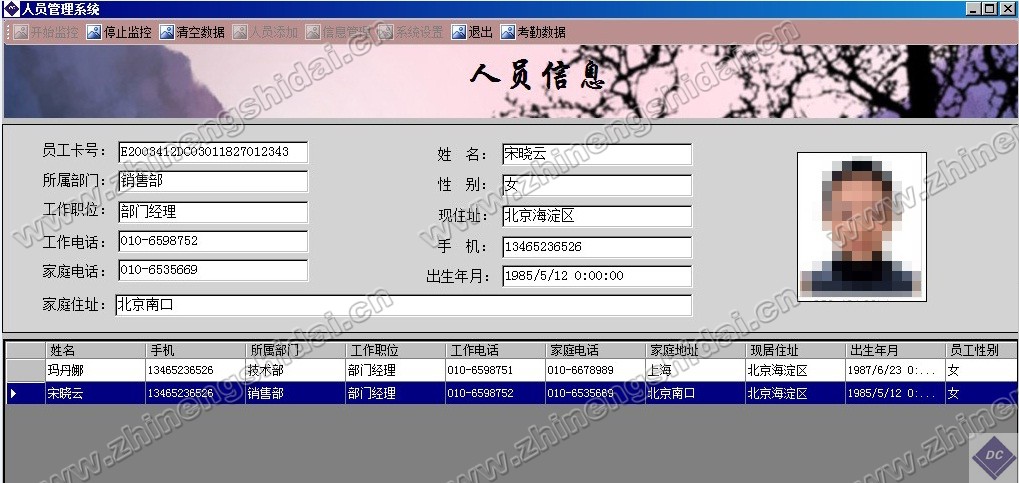Click the 所属部门 column header
This screenshot has height=483, width=1019.
(x=295, y=350)
